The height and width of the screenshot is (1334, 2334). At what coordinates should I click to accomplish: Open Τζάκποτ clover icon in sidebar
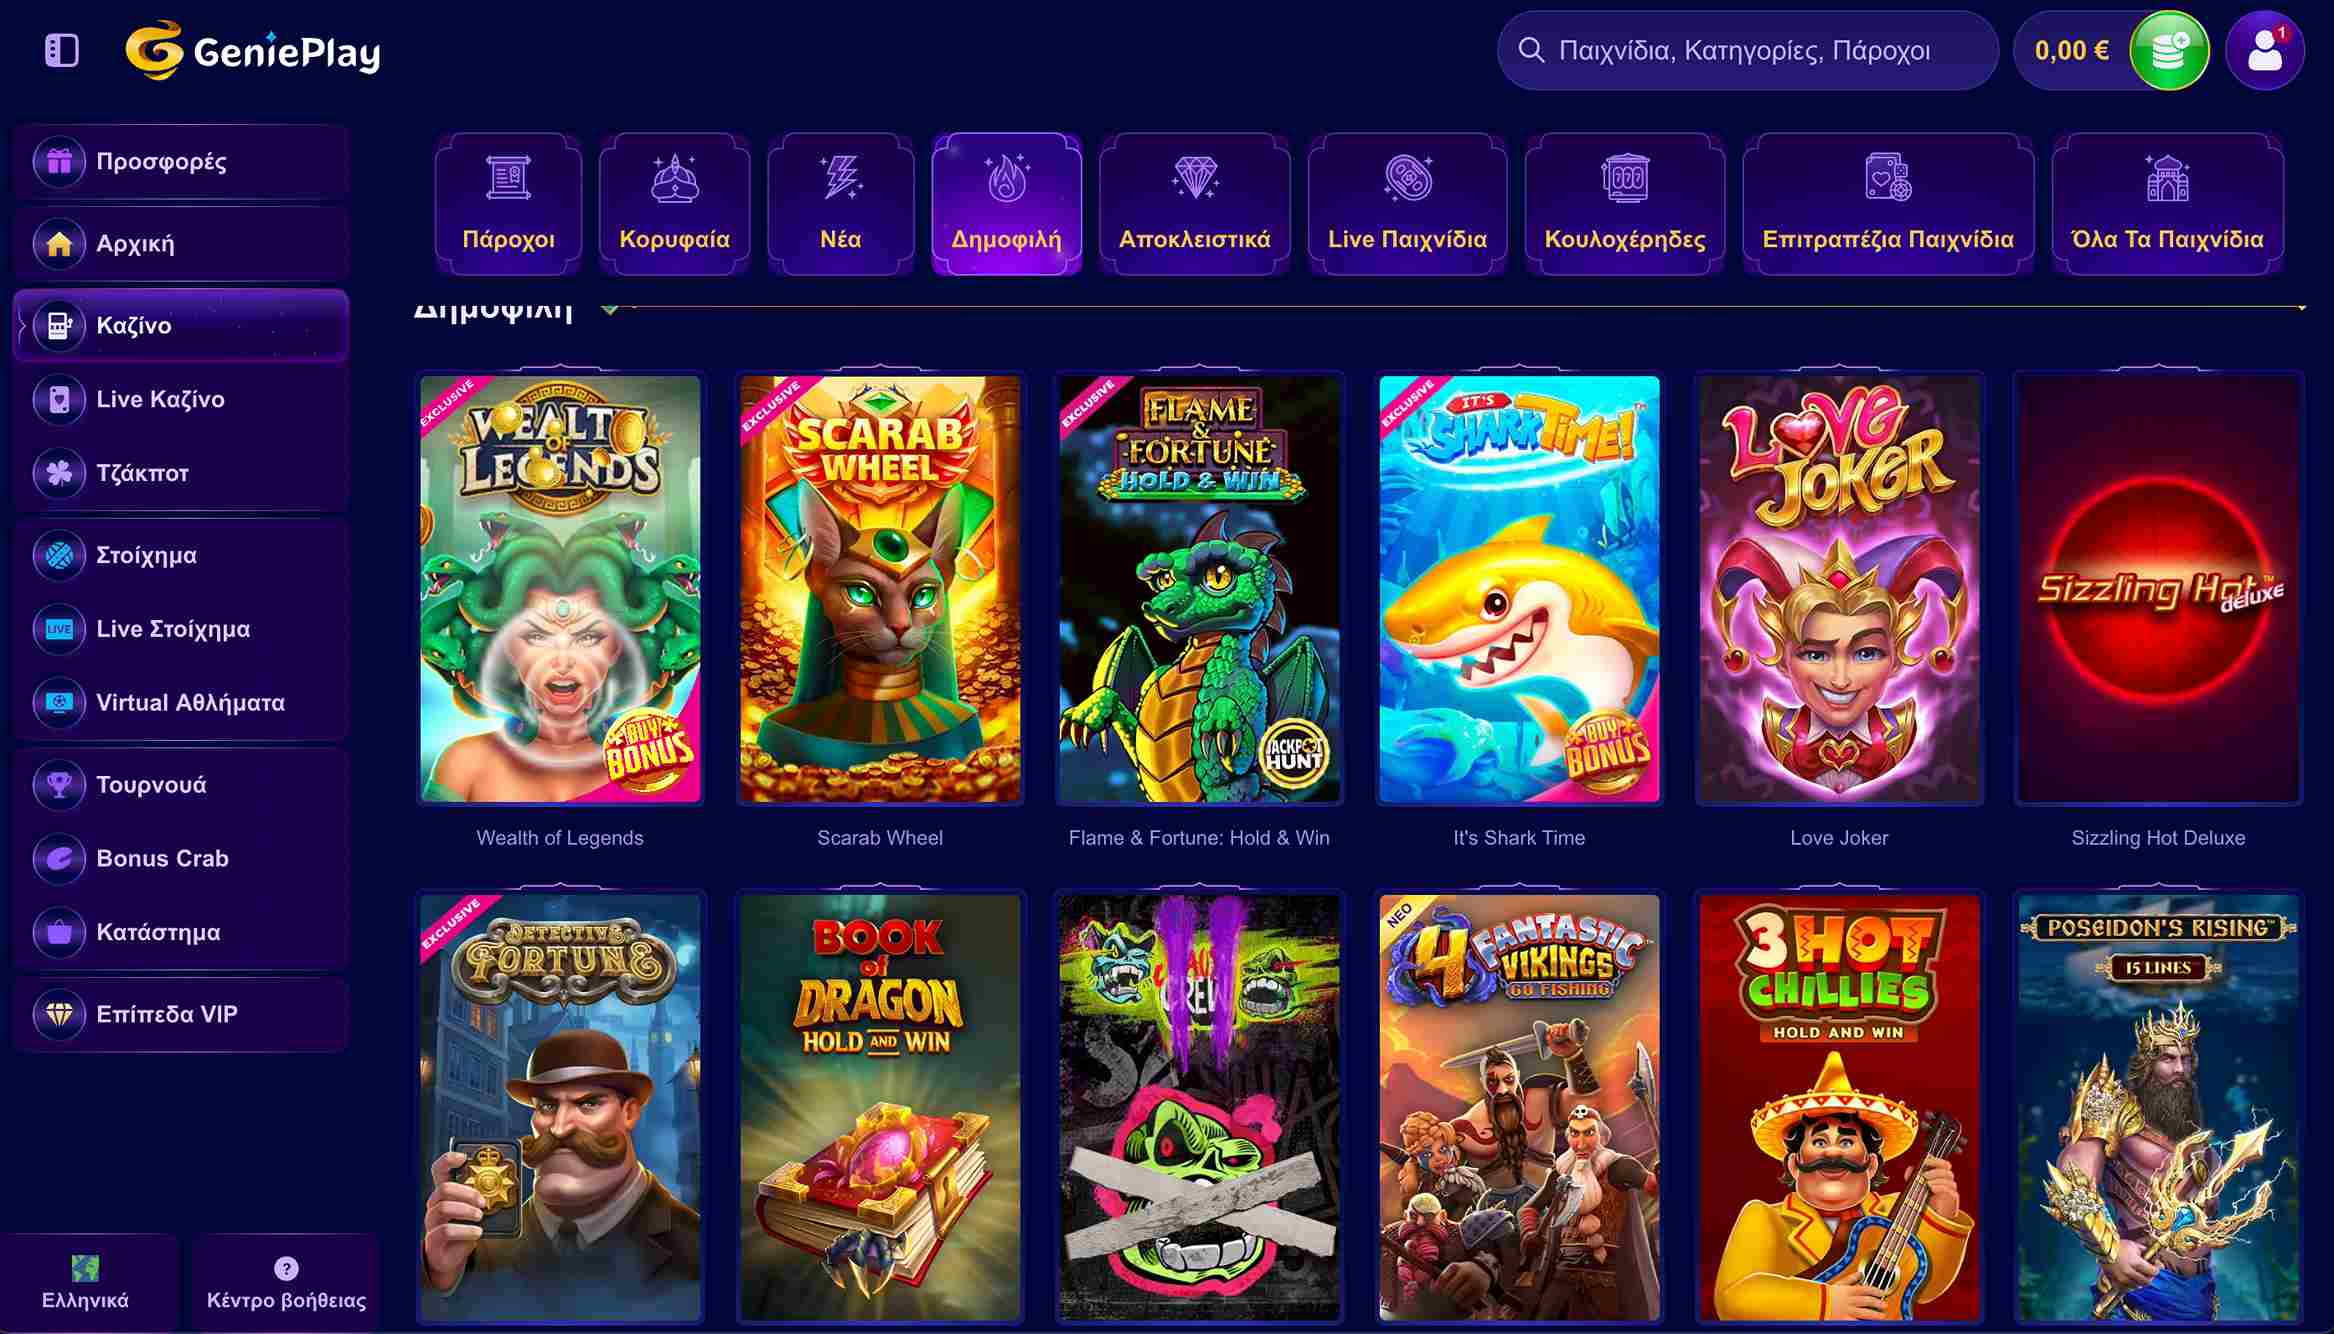[x=59, y=473]
